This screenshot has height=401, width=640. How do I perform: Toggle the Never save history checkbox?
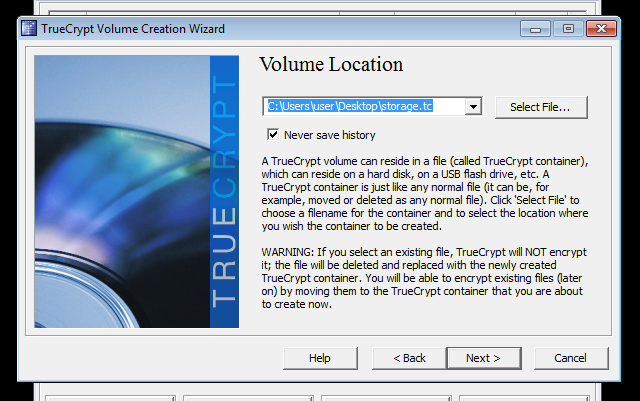click(272, 134)
